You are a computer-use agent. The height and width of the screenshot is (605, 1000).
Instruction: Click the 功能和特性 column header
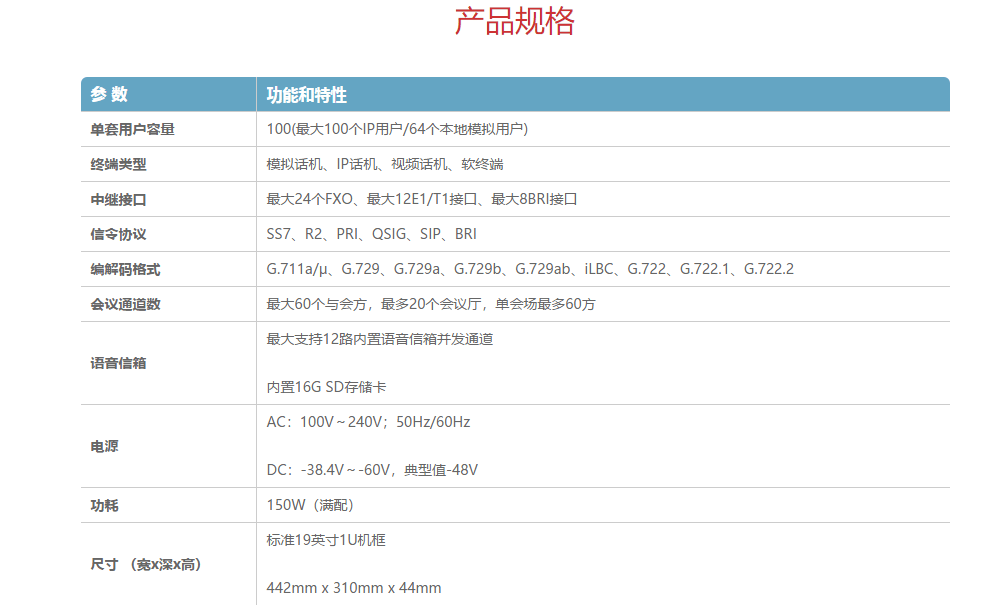[307, 95]
